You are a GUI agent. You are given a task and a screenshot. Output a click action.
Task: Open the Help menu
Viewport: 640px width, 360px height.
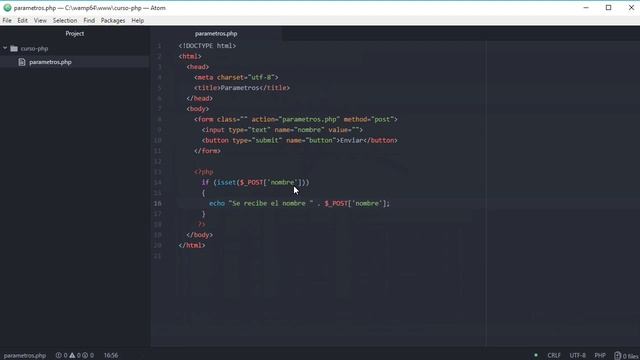click(x=138, y=20)
